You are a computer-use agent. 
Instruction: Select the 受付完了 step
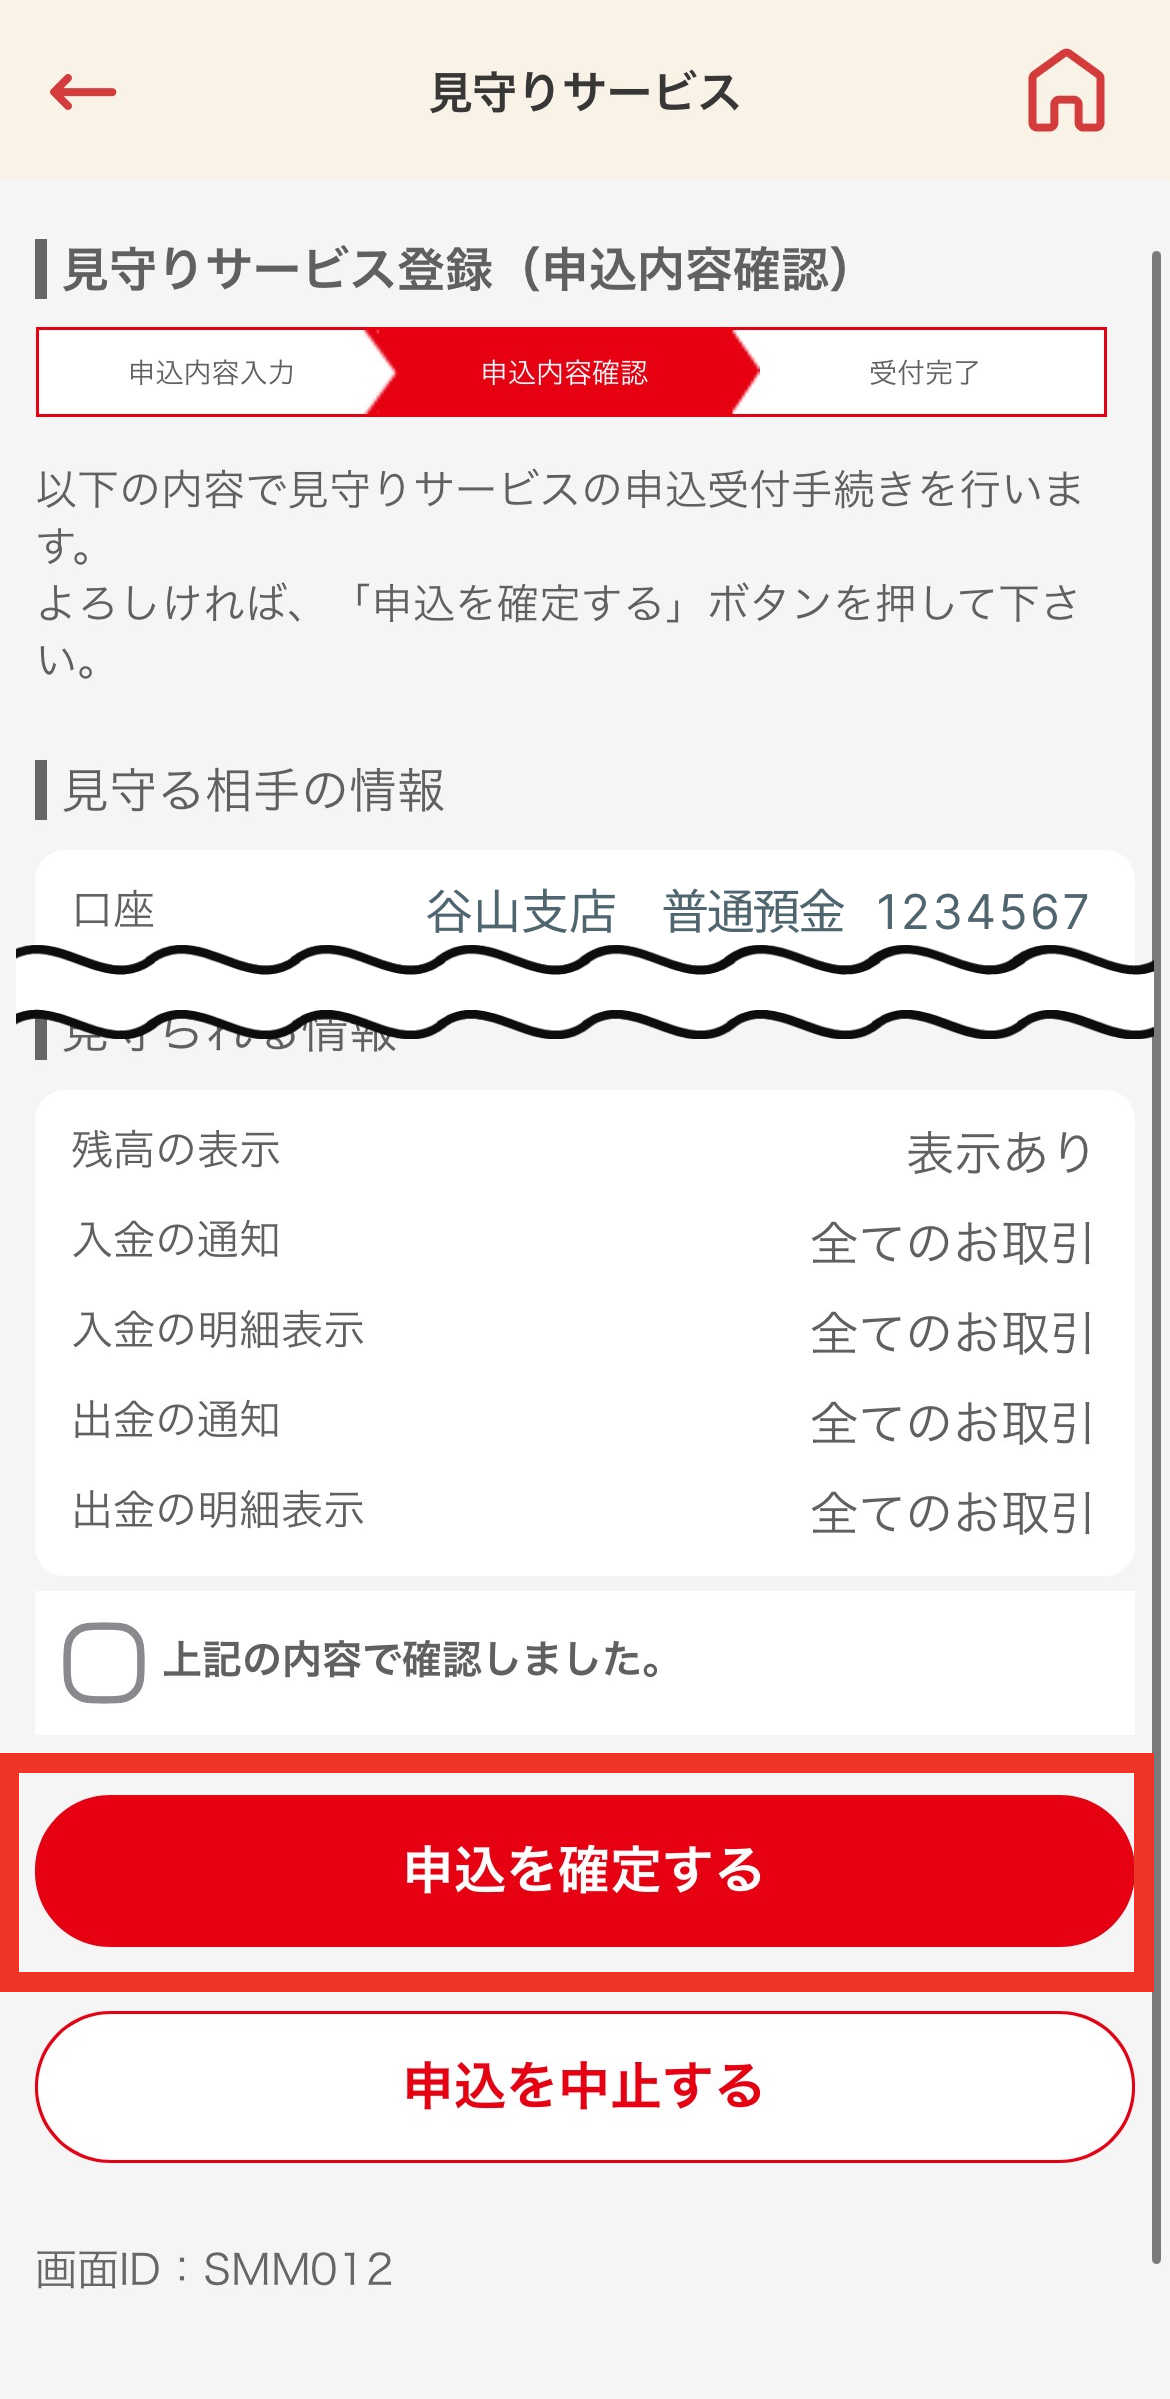tap(924, 373)
